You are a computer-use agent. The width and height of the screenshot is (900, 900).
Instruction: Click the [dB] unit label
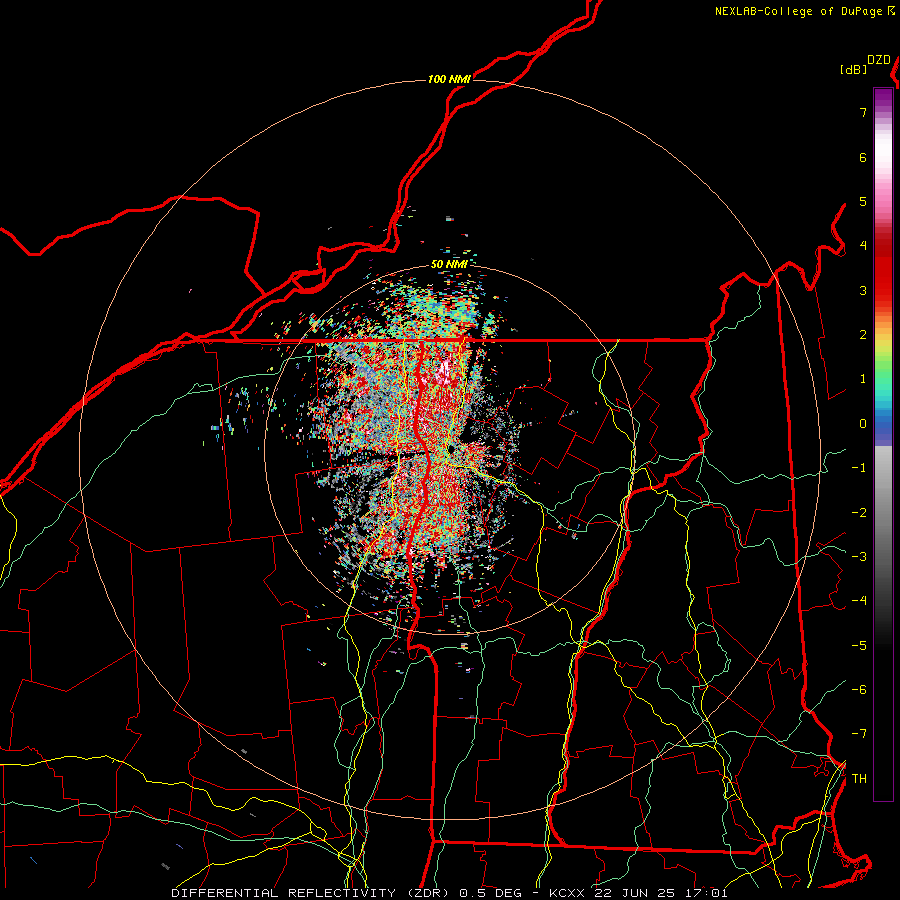853,69
